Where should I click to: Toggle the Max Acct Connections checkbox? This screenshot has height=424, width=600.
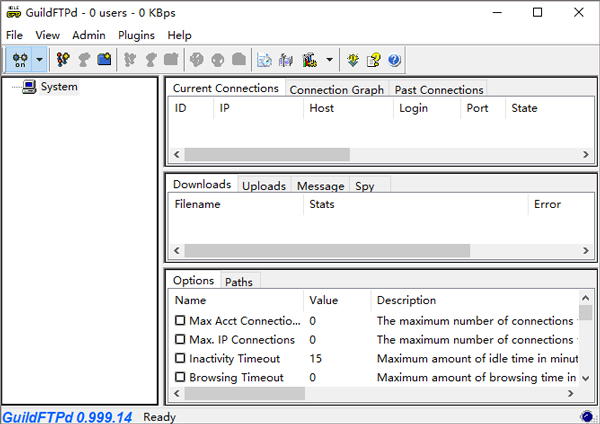[180, 321]
